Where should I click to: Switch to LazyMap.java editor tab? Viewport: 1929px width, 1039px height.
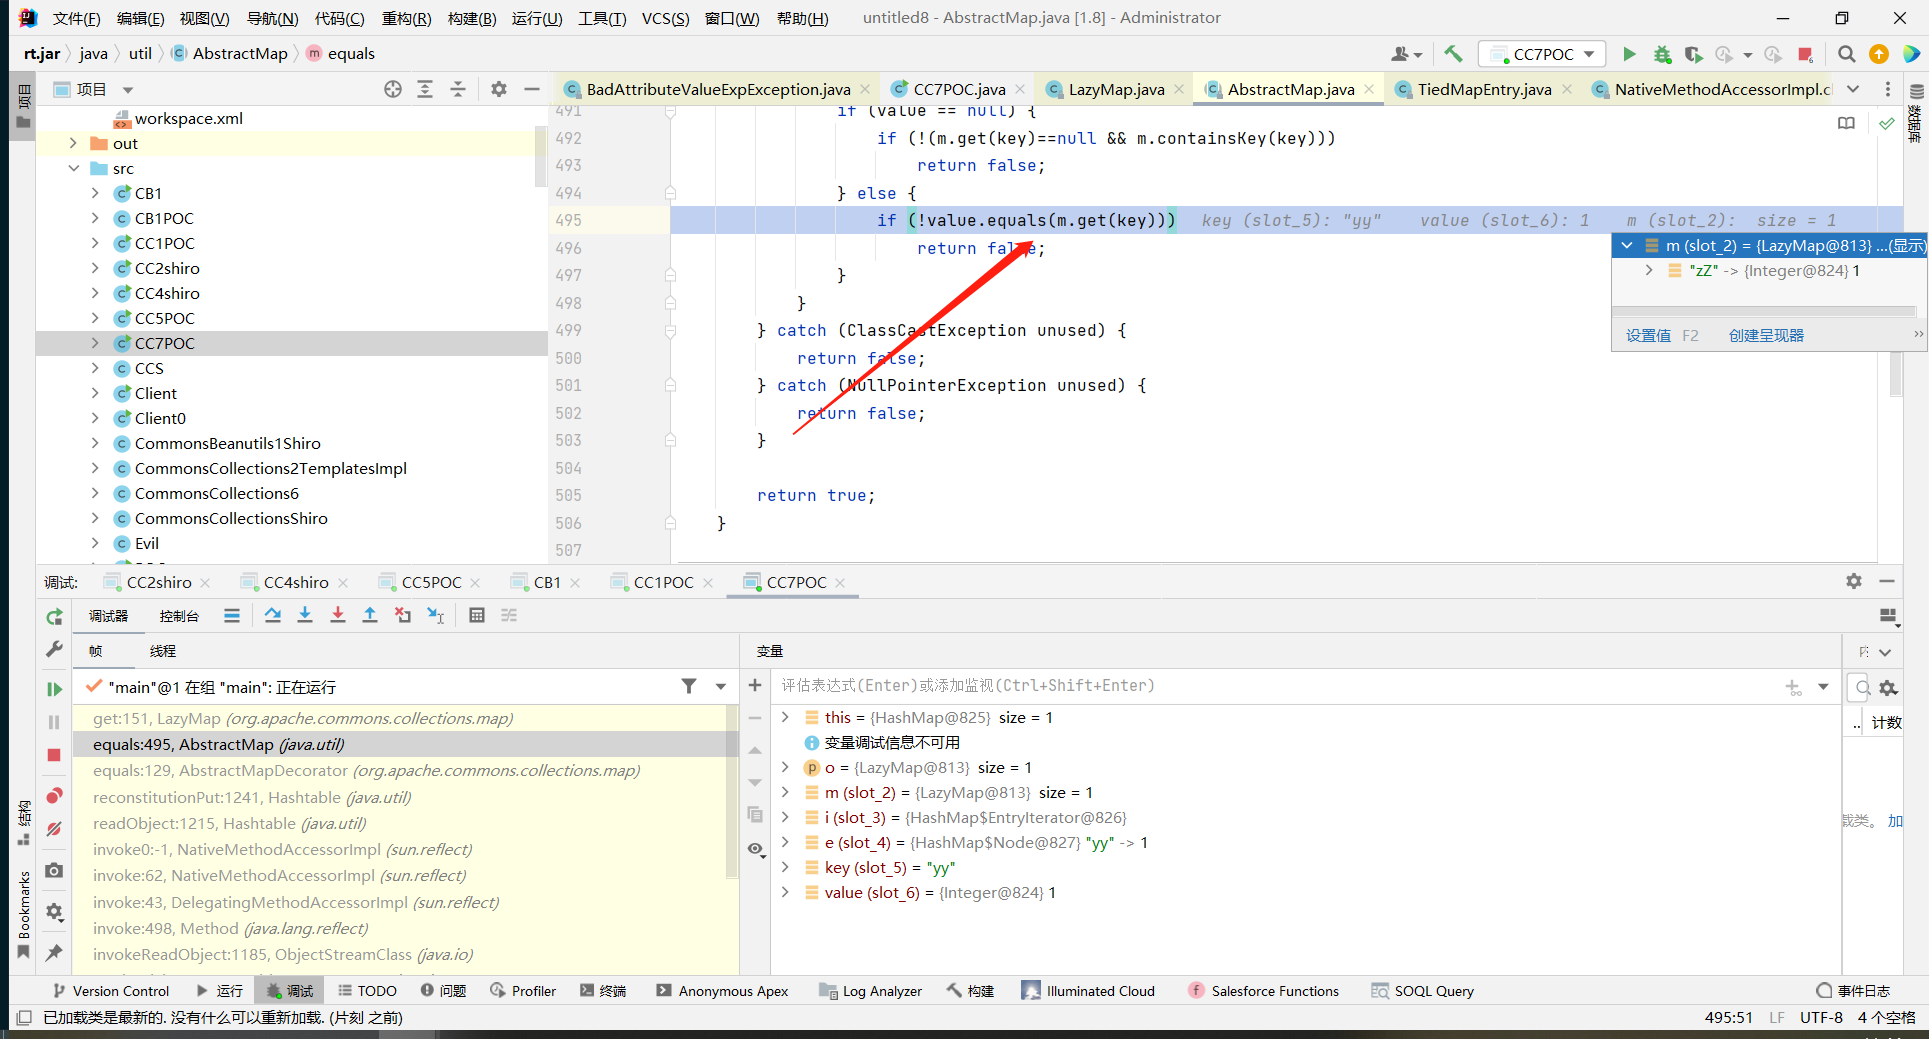(x=1116, y=89)
